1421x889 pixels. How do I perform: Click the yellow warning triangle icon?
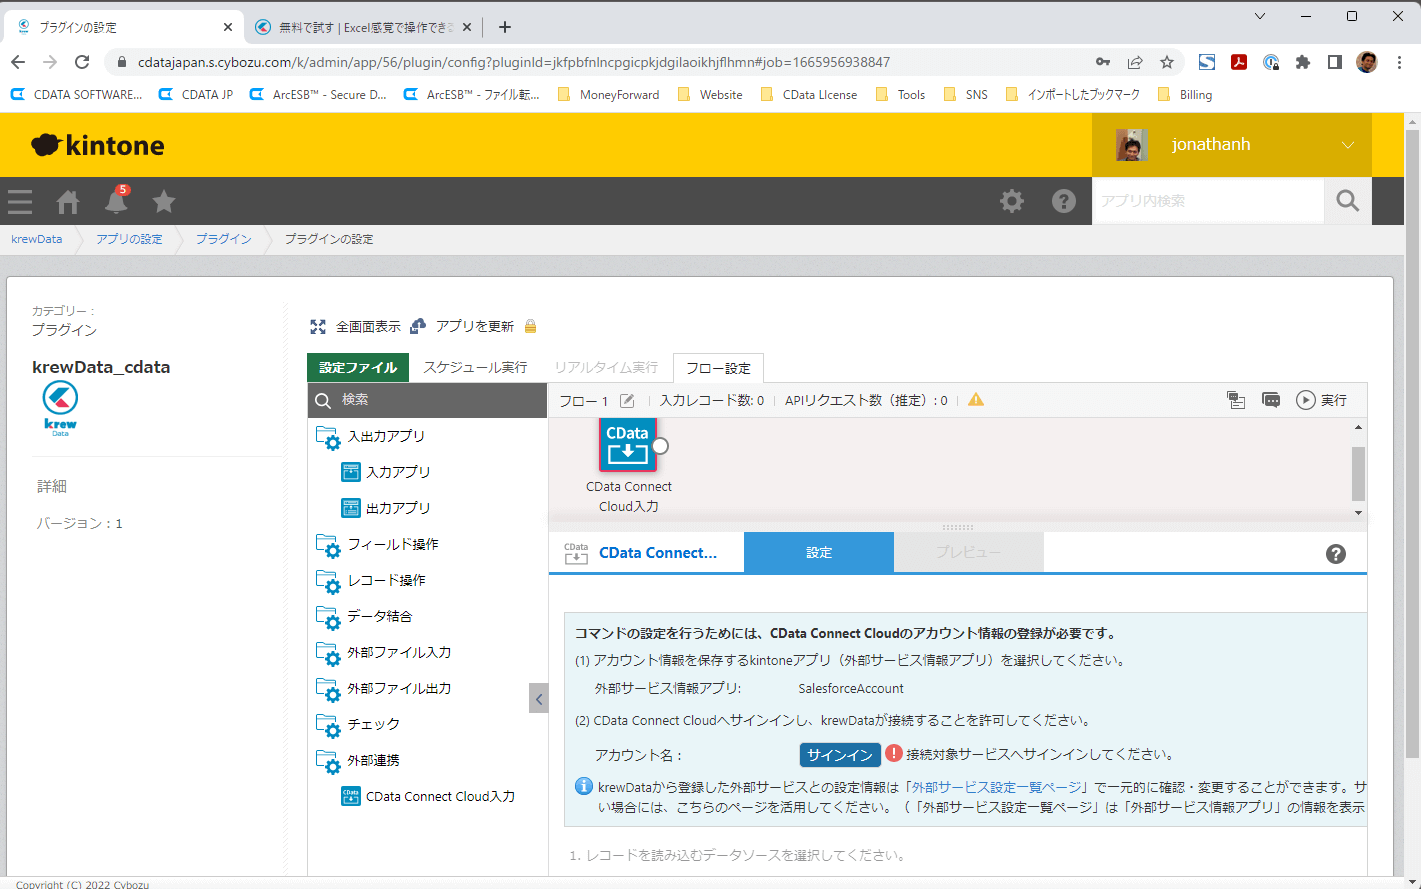pyautogui.click(x=976, y=400)
